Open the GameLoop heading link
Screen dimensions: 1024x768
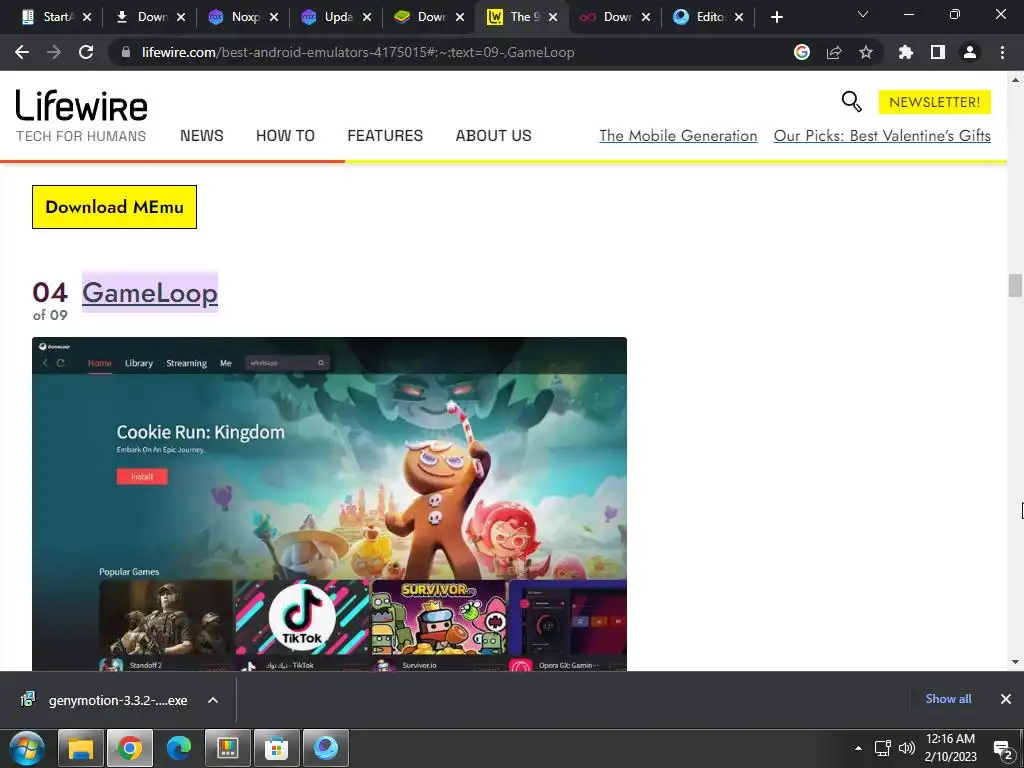pos(150,292)
